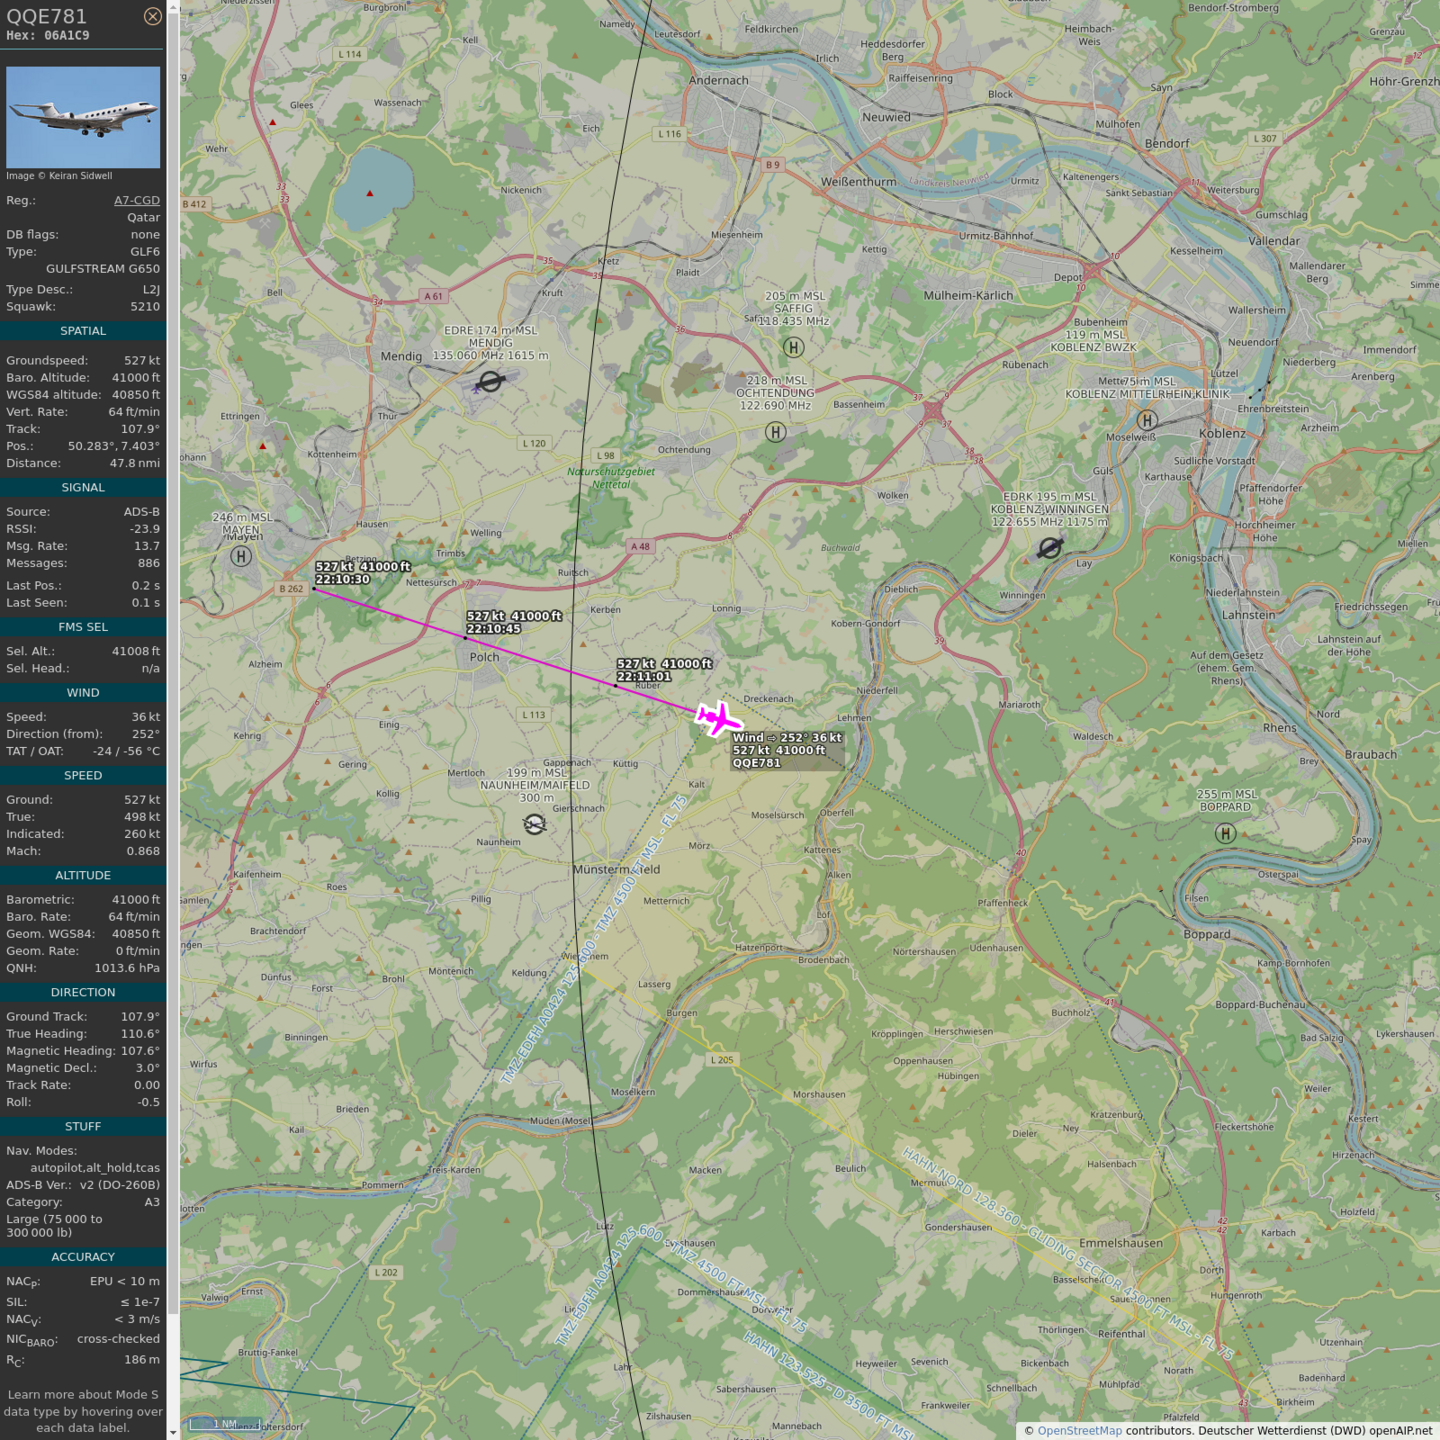Image resolution: width=1440 pixels, height=1440 pixels.
Task: Click the Koblenz Mittelrhein Klinik heliport icon
Action: click(x=1147, y=420)
